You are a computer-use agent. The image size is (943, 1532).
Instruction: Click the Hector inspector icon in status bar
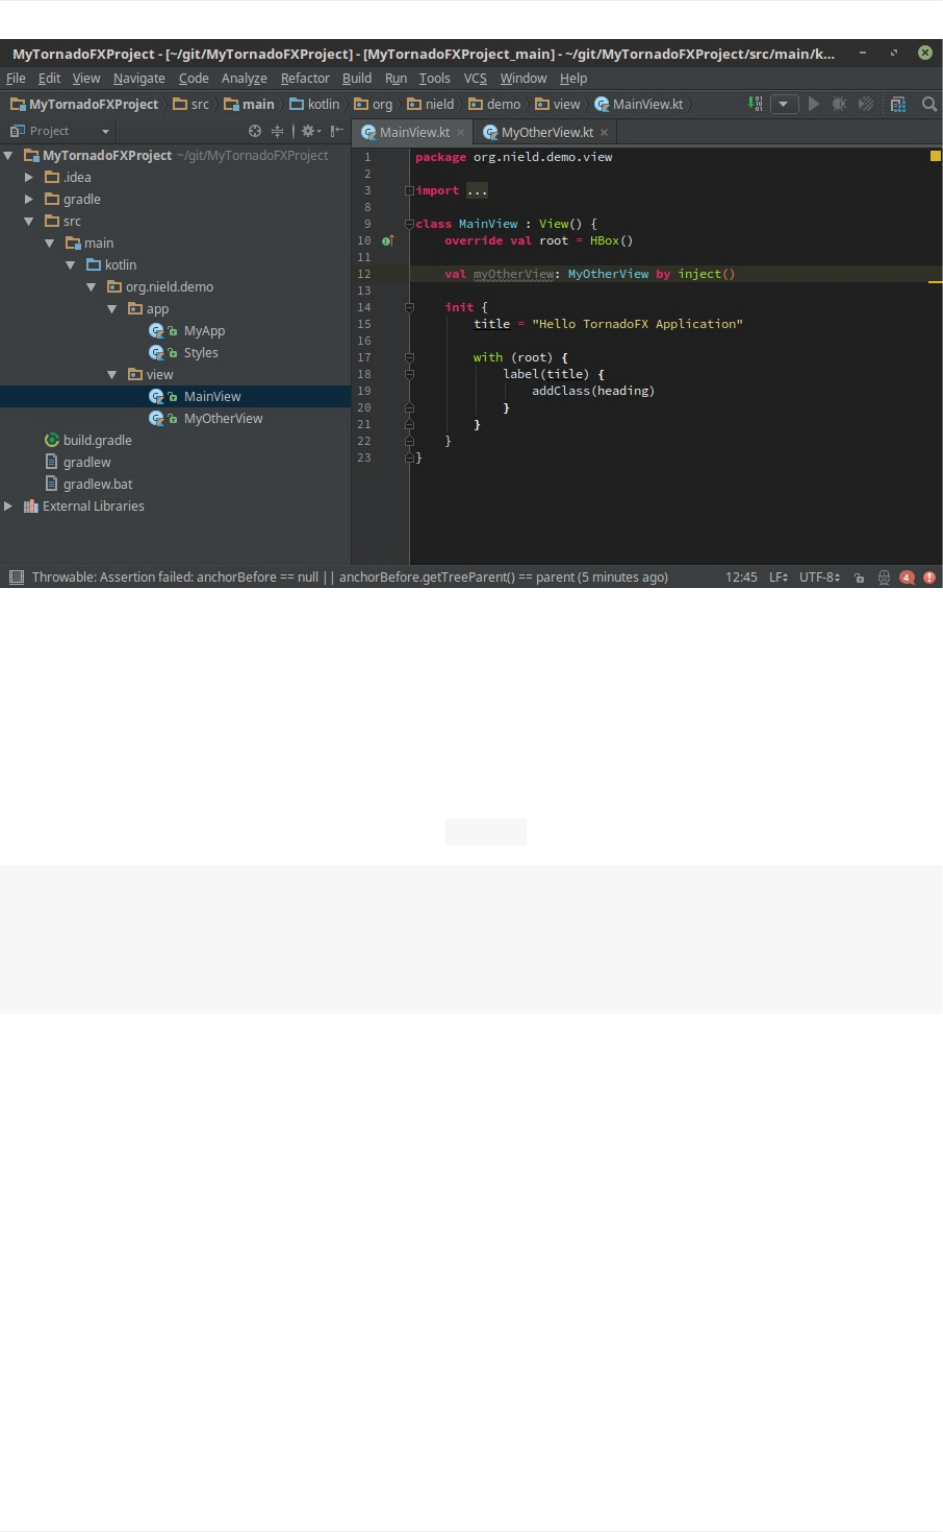(884, 577)
